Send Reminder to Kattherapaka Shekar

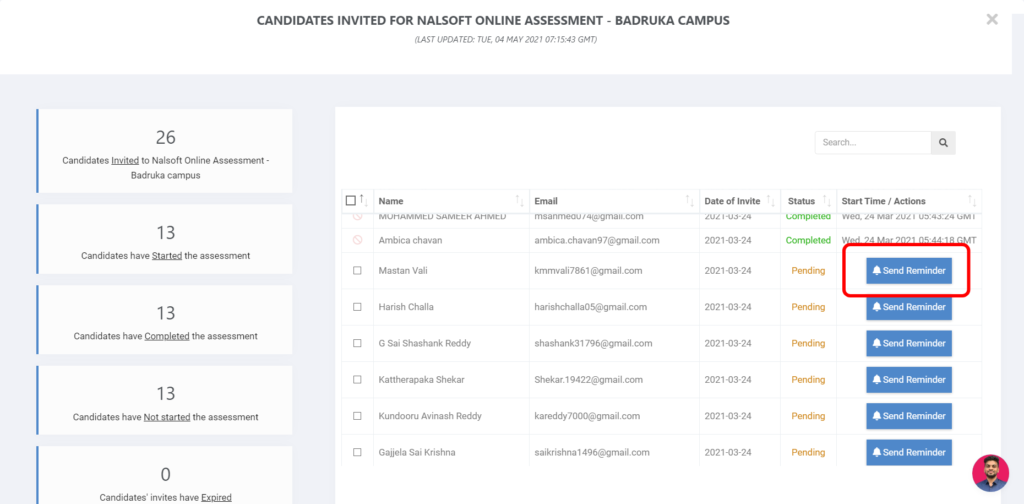click(x=909, y=379)
